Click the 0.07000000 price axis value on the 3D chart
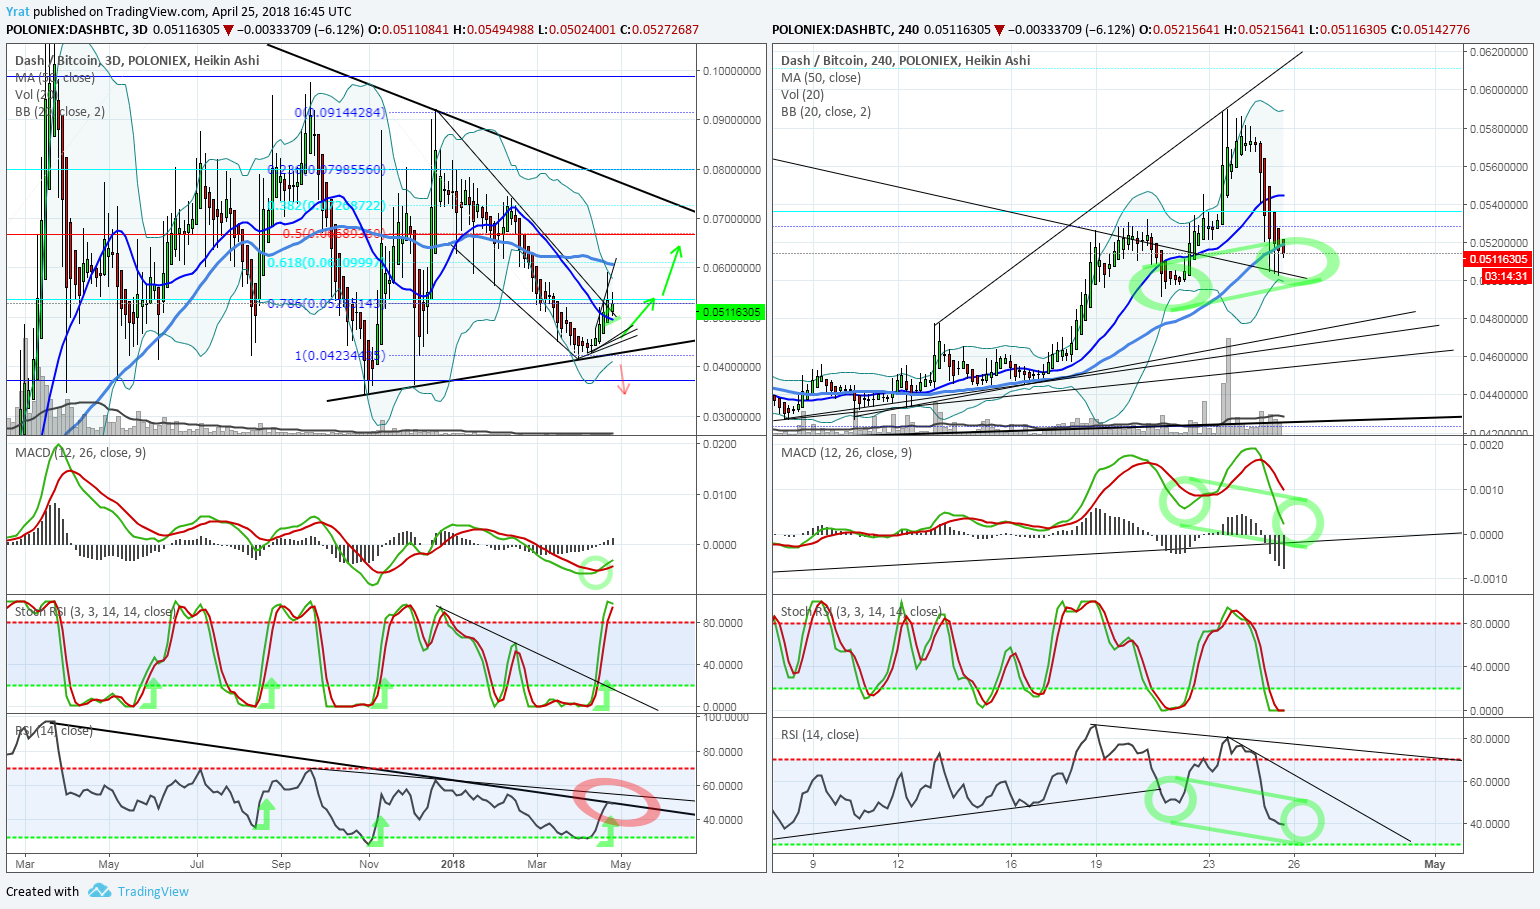Image resolution: width=1540 pixels, height=909 pixels. point(732,218)
